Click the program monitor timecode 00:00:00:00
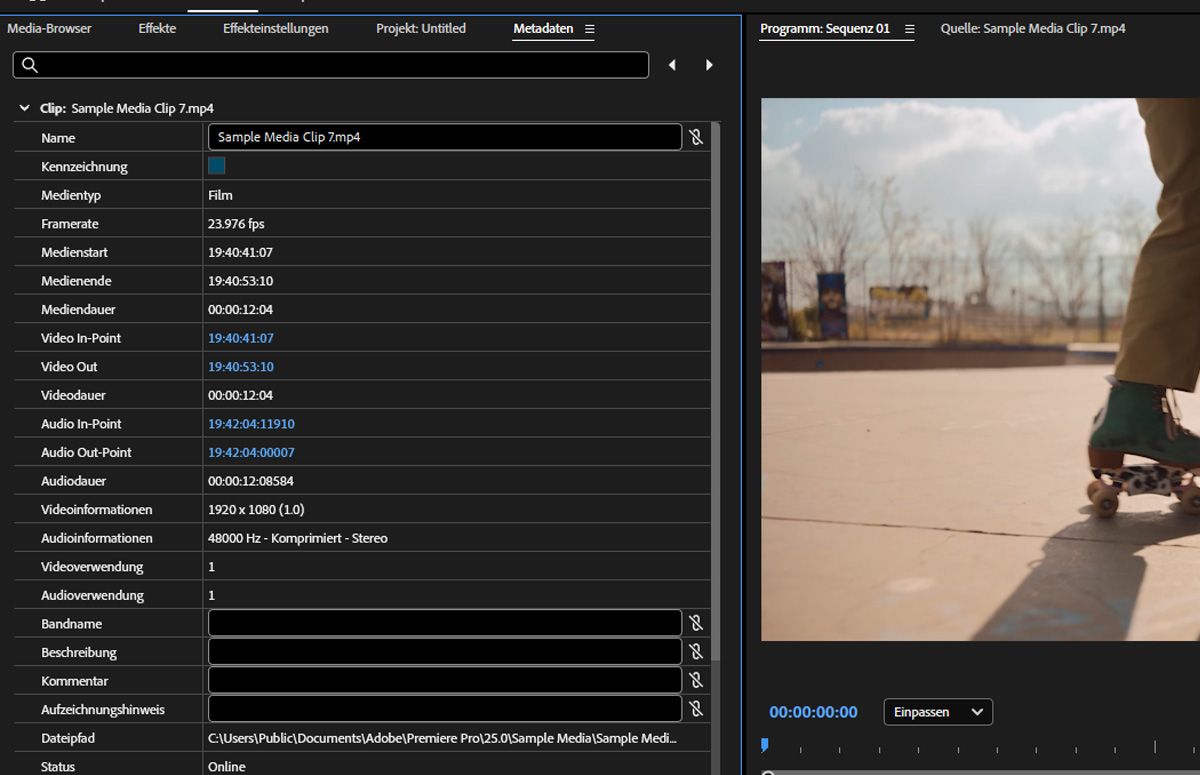The height and width of the screenshot is (775, 1200). (x=813, y=712)
